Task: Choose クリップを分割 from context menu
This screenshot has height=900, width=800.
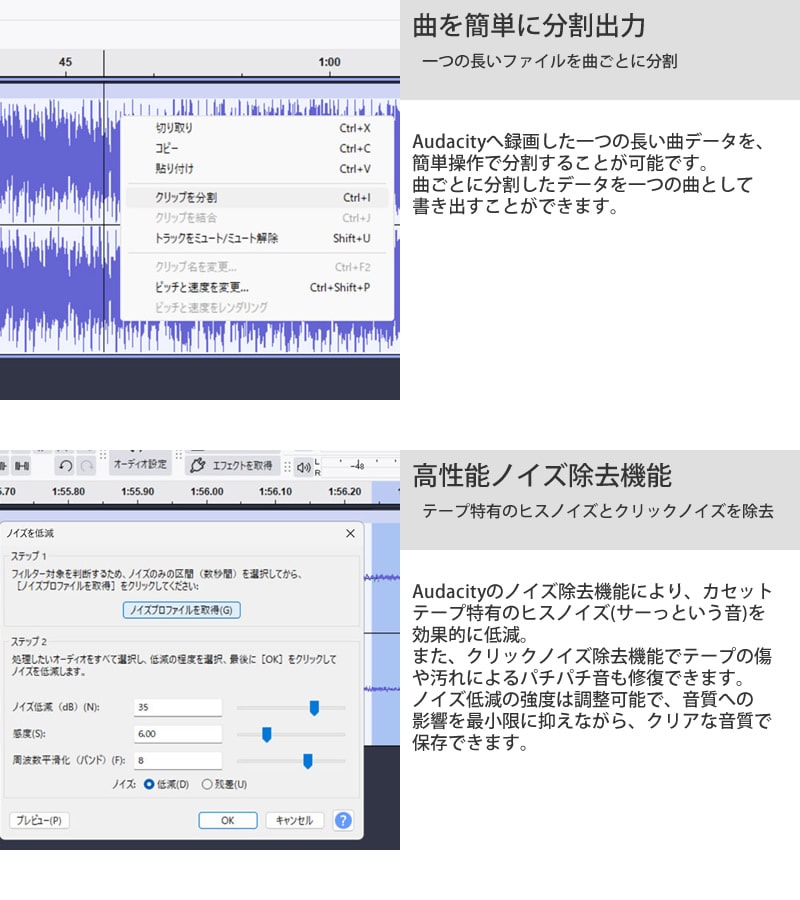Action: point(186,198)
